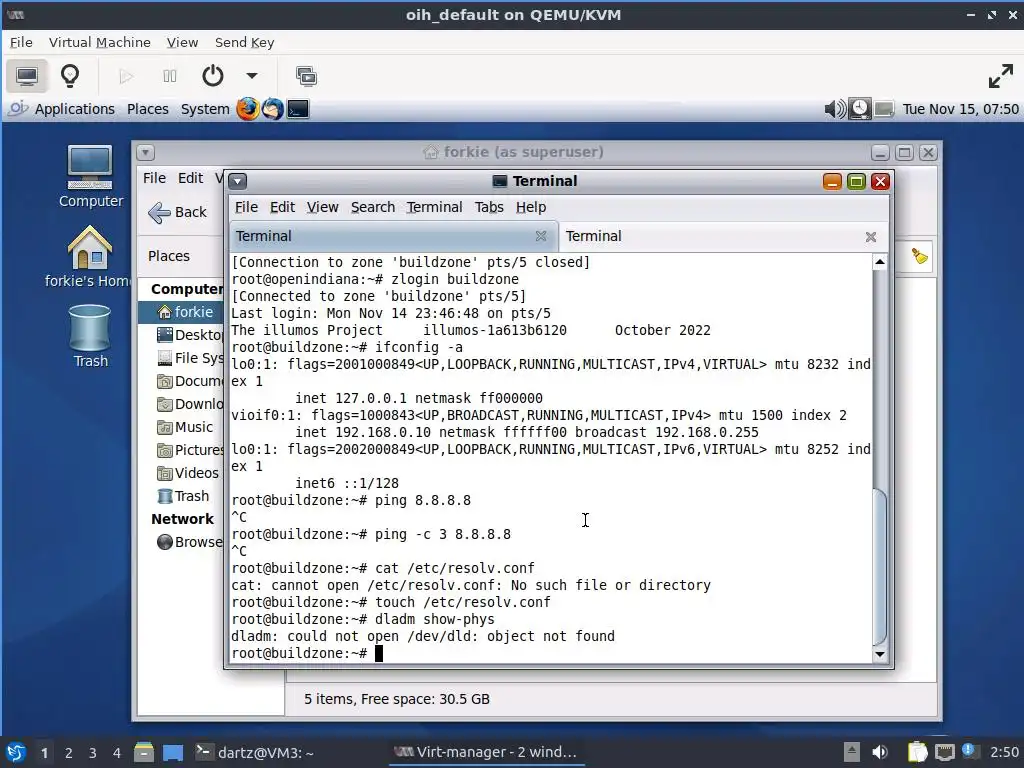Open network status icon in guest panel
This screenshot has height=768, width=1024.
884,109
